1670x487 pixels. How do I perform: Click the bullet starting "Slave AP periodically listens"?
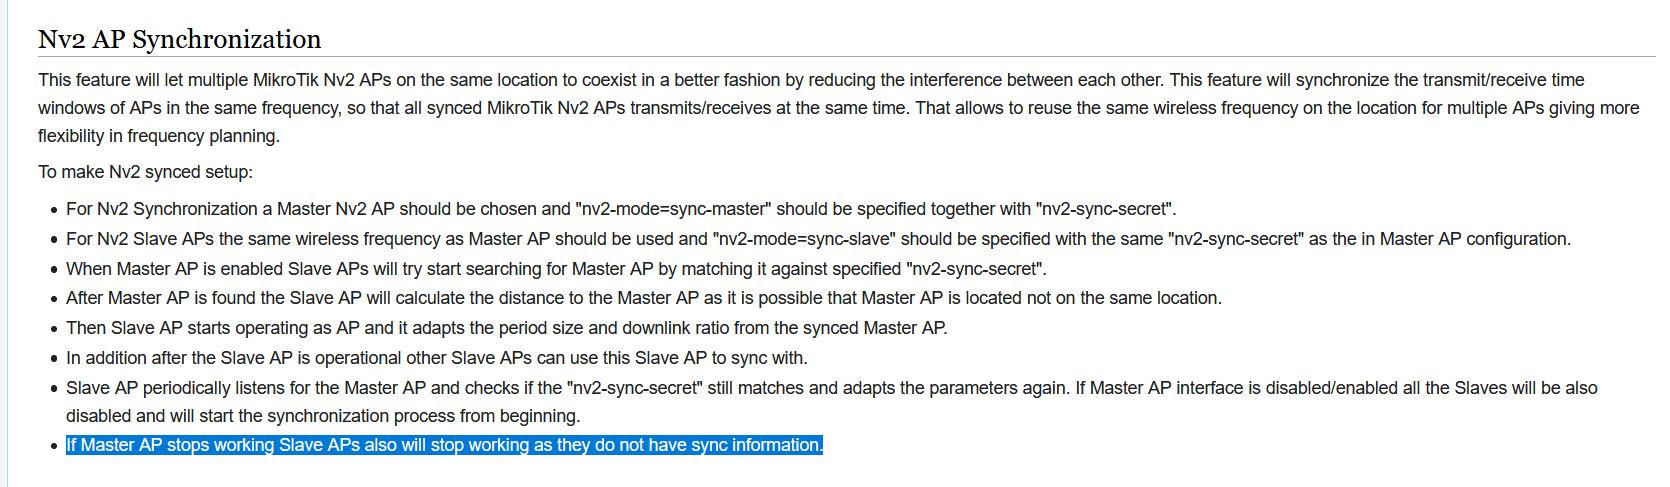pyautogui.click(x=832, y=402)
